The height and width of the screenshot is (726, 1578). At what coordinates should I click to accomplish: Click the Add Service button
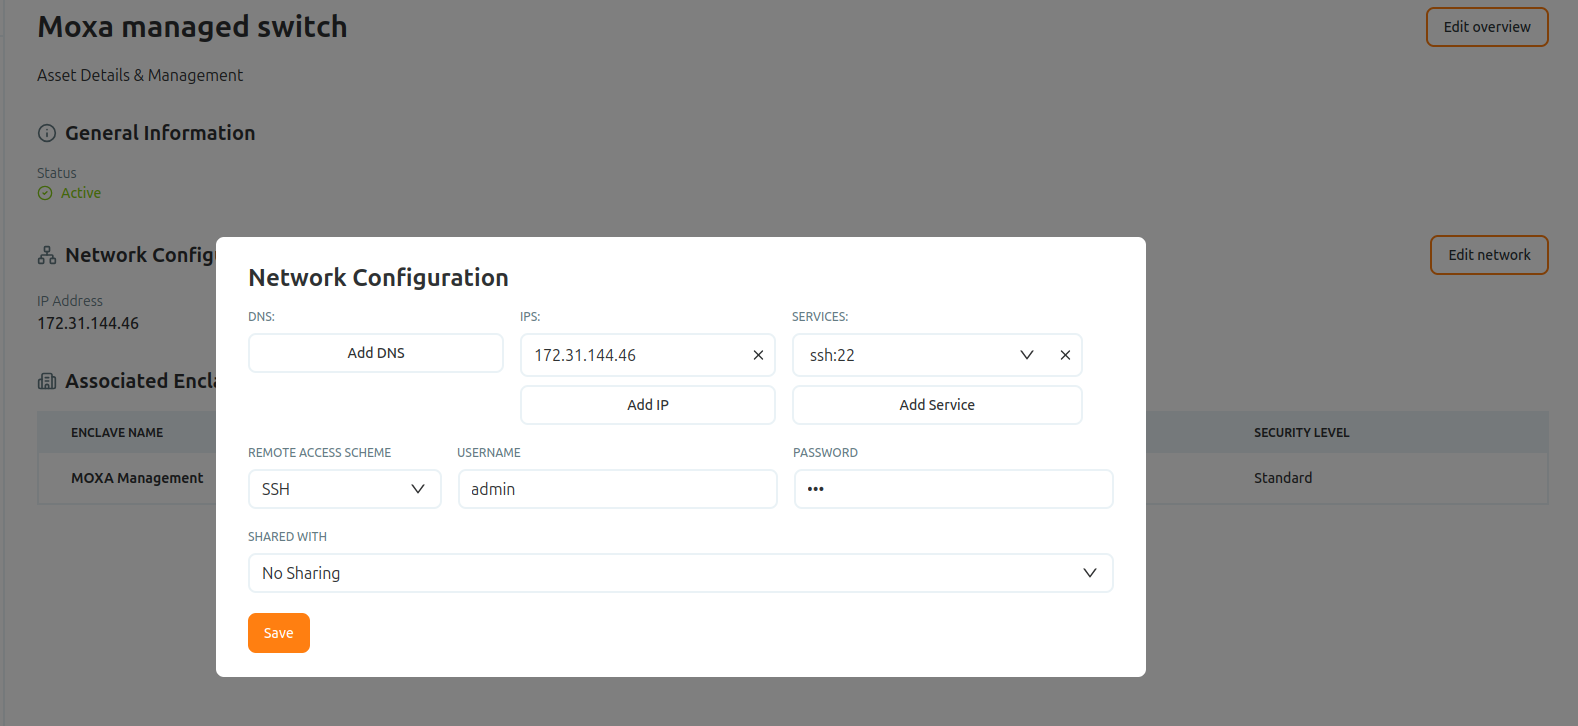pyautogui.click(x=937, y=405)
